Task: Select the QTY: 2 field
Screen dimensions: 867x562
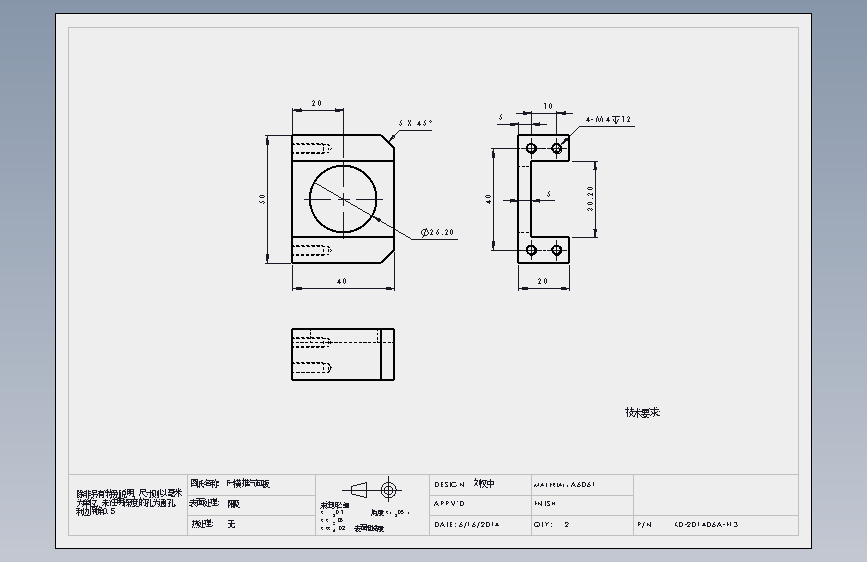Action: (582, 525)
